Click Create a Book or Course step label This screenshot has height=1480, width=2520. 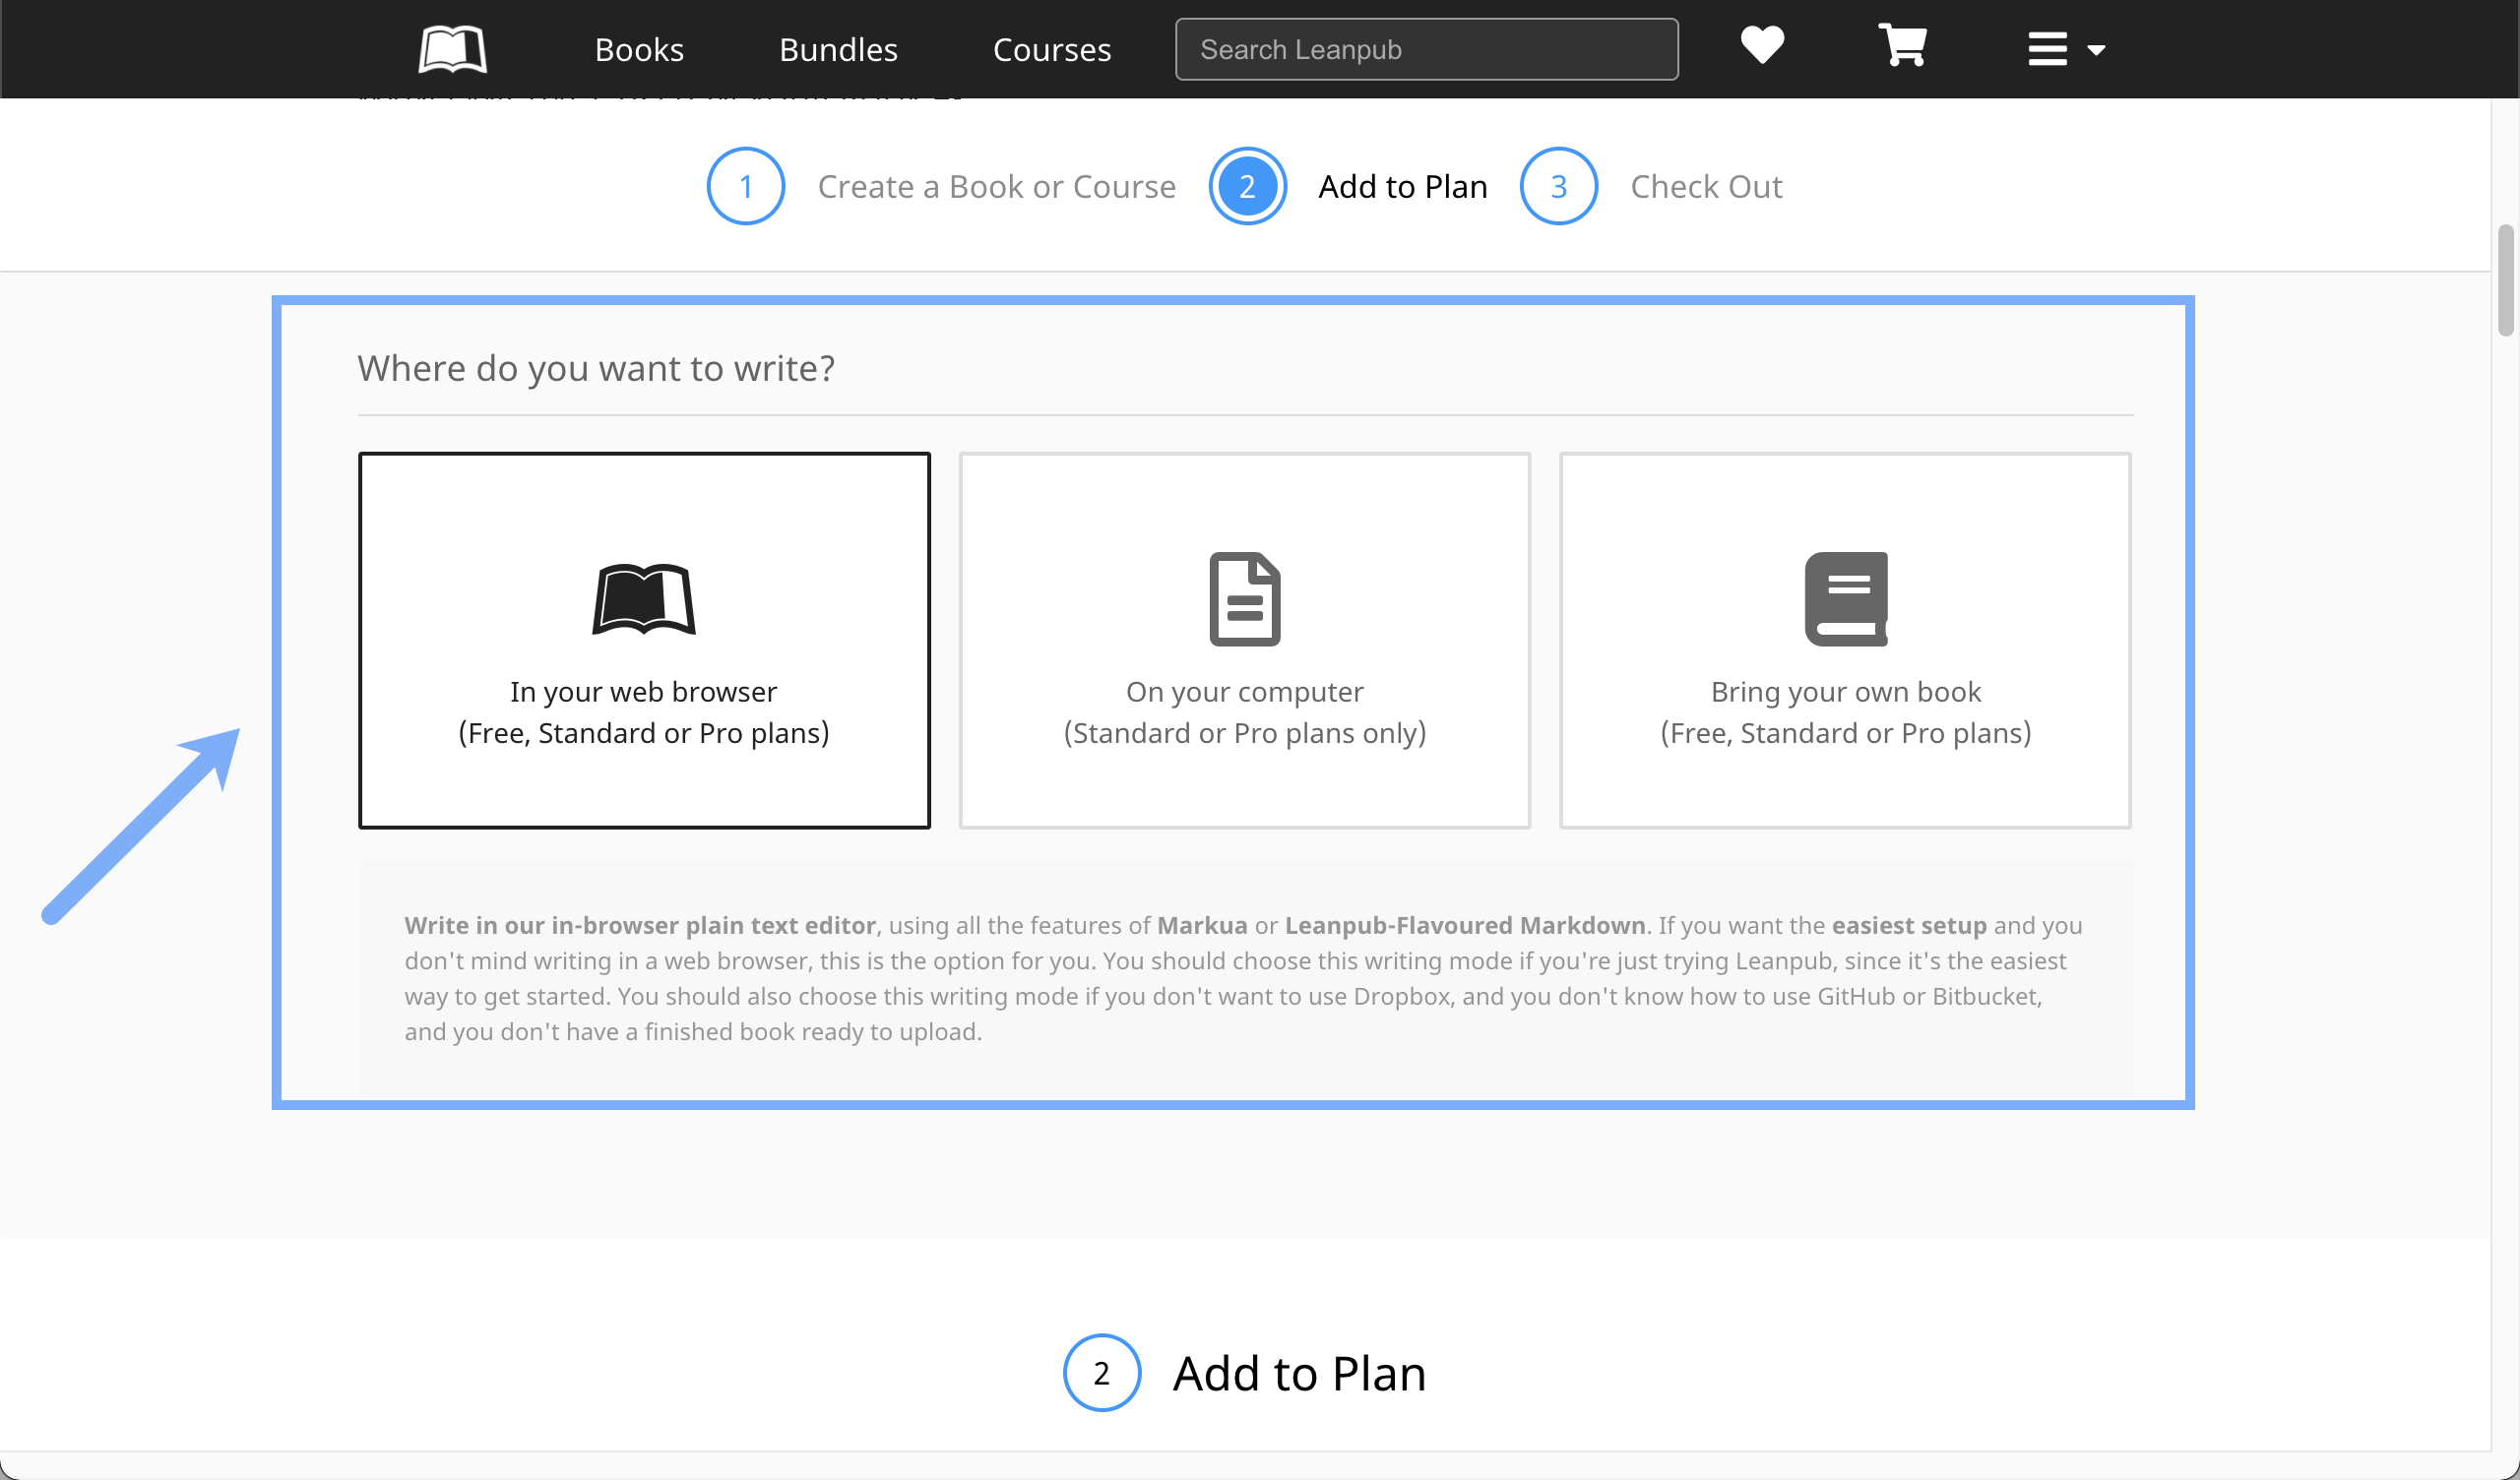click(x=996, y=187)
